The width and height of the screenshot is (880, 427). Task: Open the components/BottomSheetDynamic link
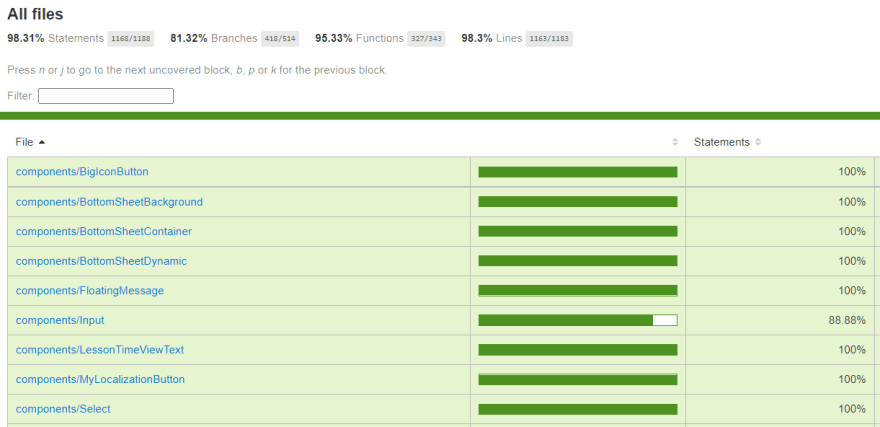101,261
